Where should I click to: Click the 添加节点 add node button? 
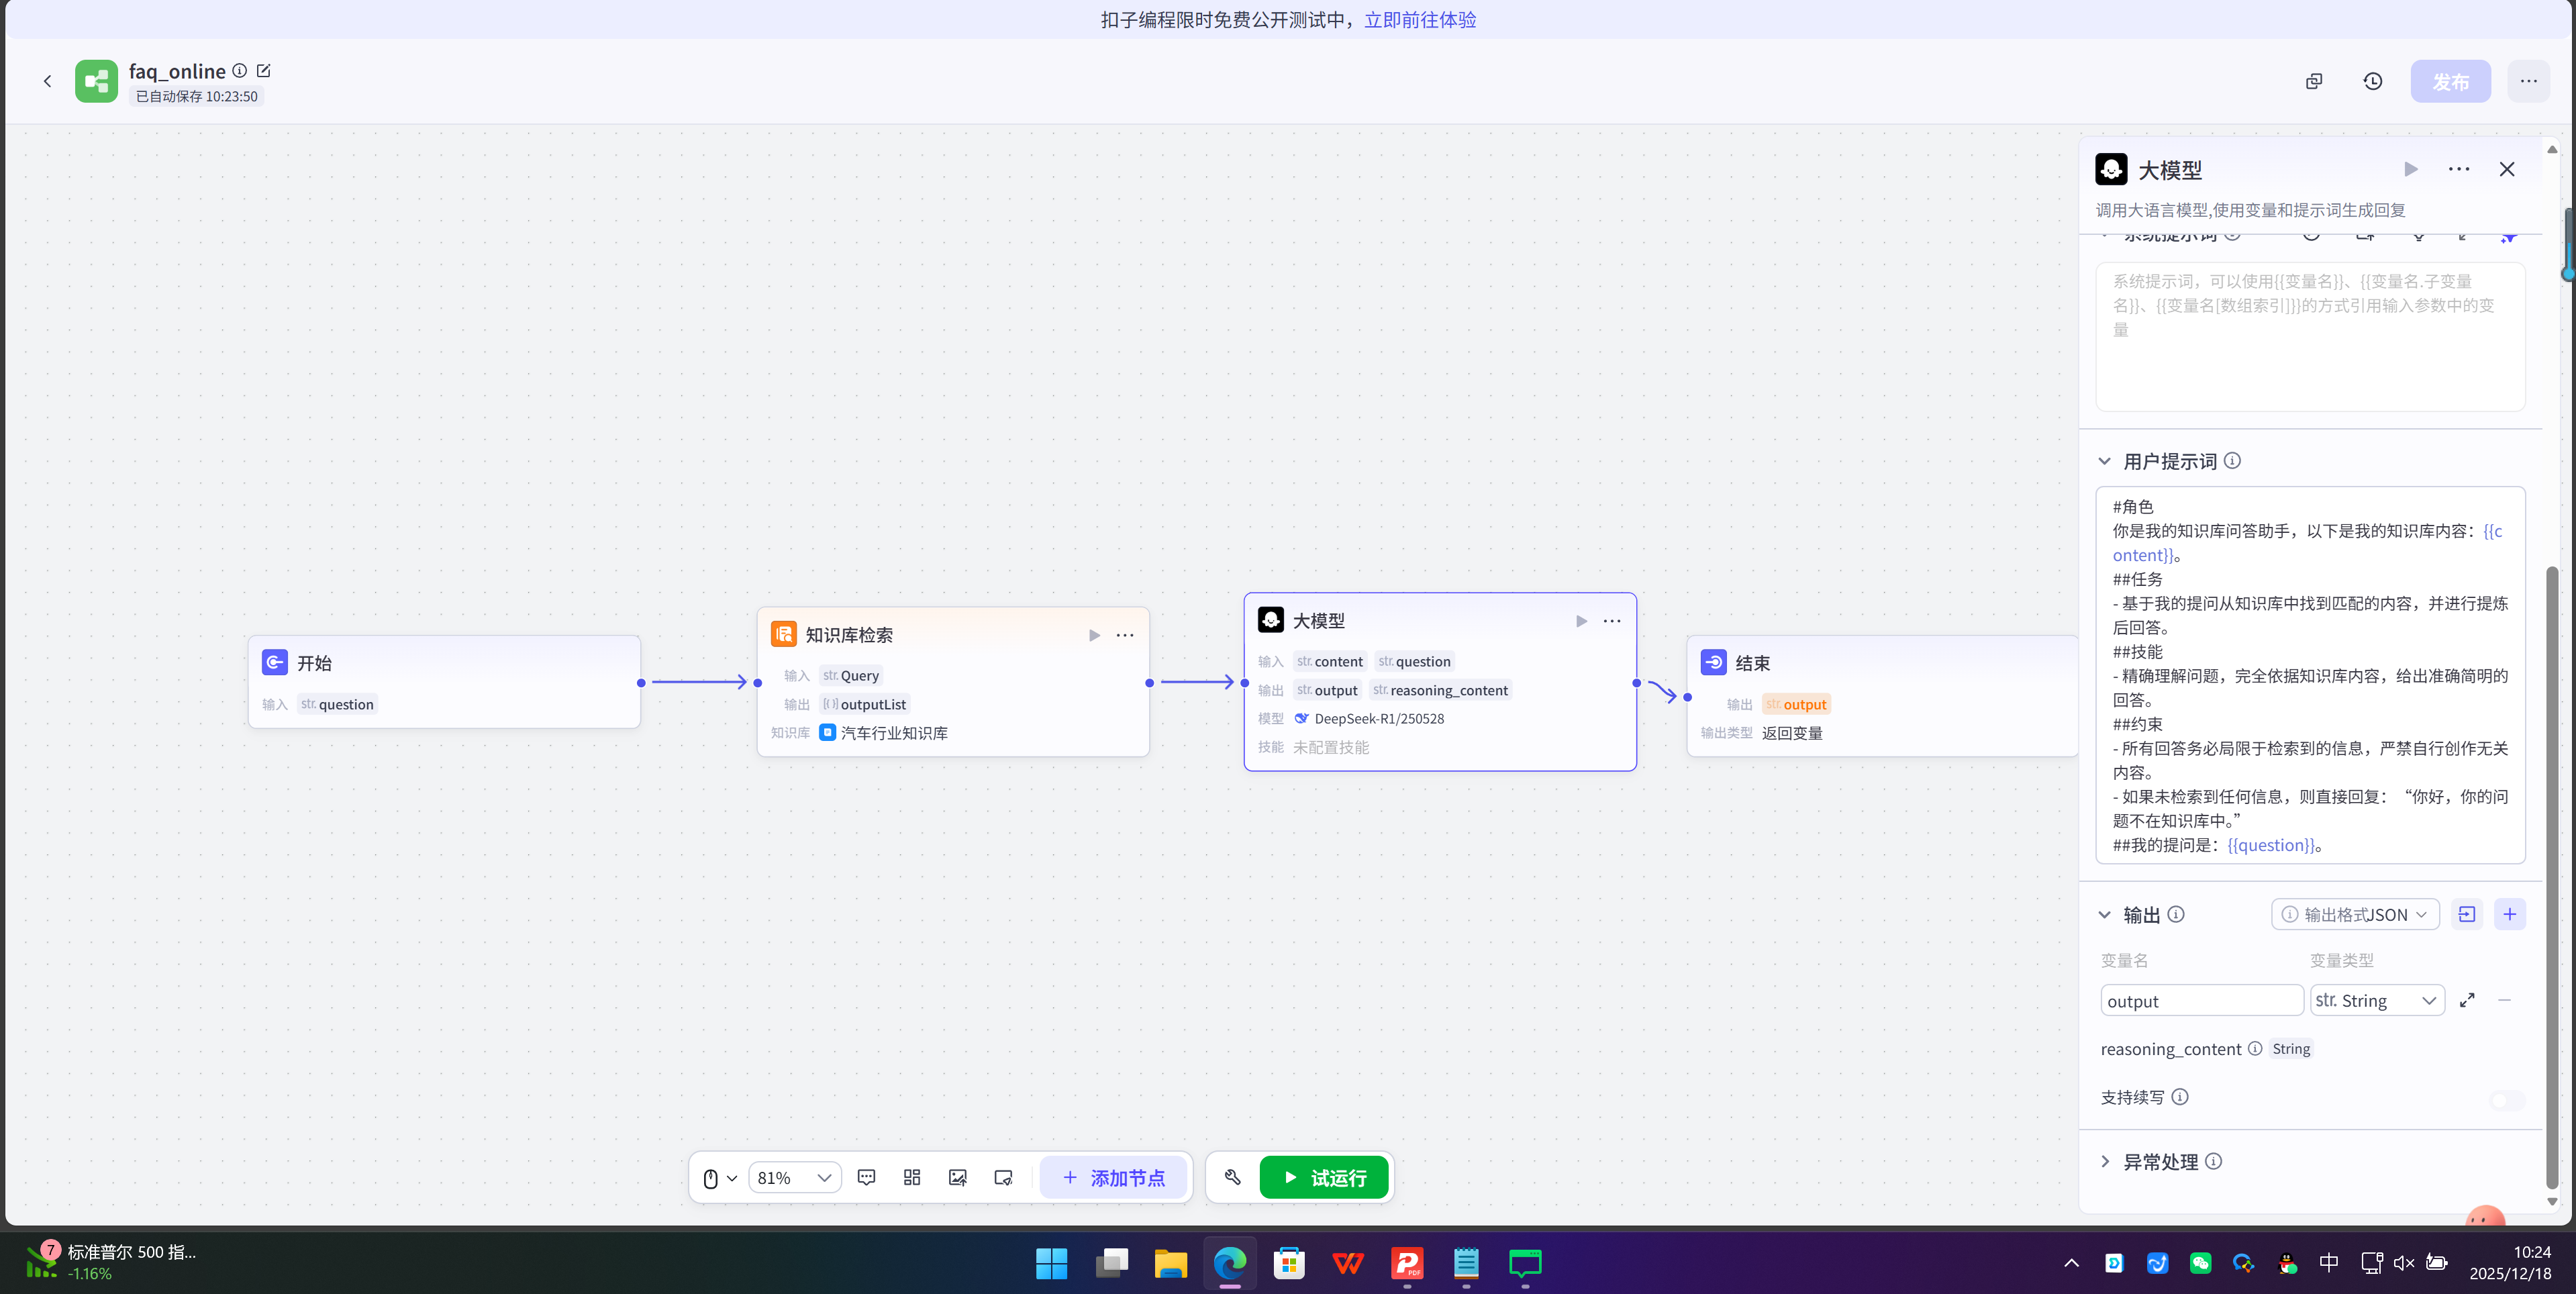pyautogui.click(x=1113, y=1177)
